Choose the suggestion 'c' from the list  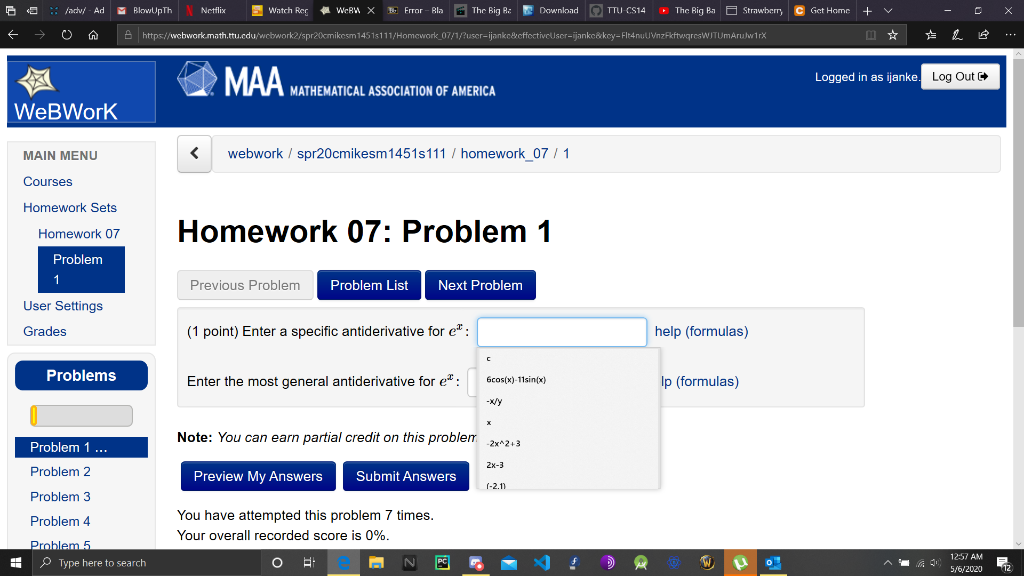tap(568, 359)
